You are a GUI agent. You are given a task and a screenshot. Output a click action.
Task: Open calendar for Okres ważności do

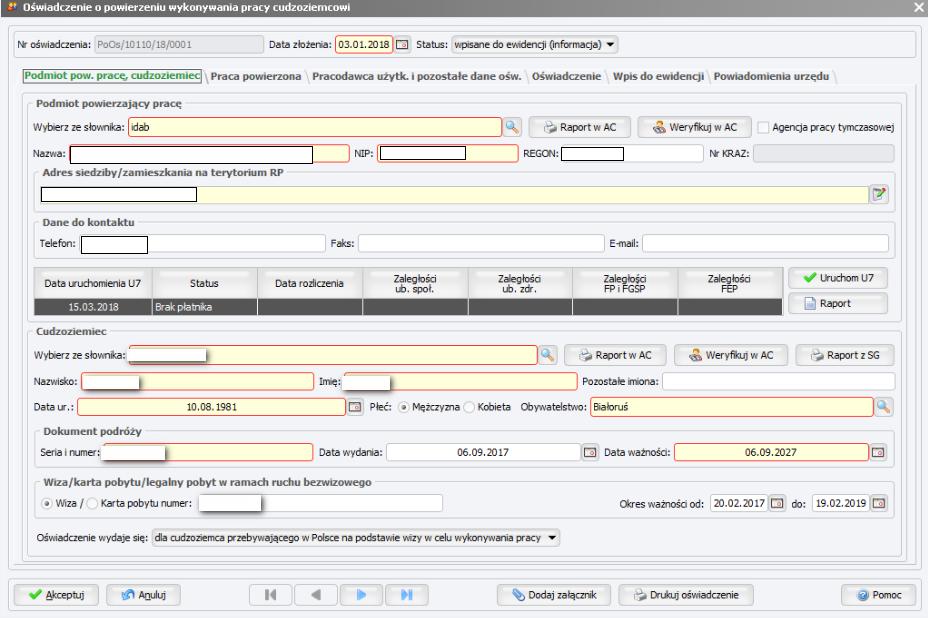pyautogui.click(x=879, y=503)
